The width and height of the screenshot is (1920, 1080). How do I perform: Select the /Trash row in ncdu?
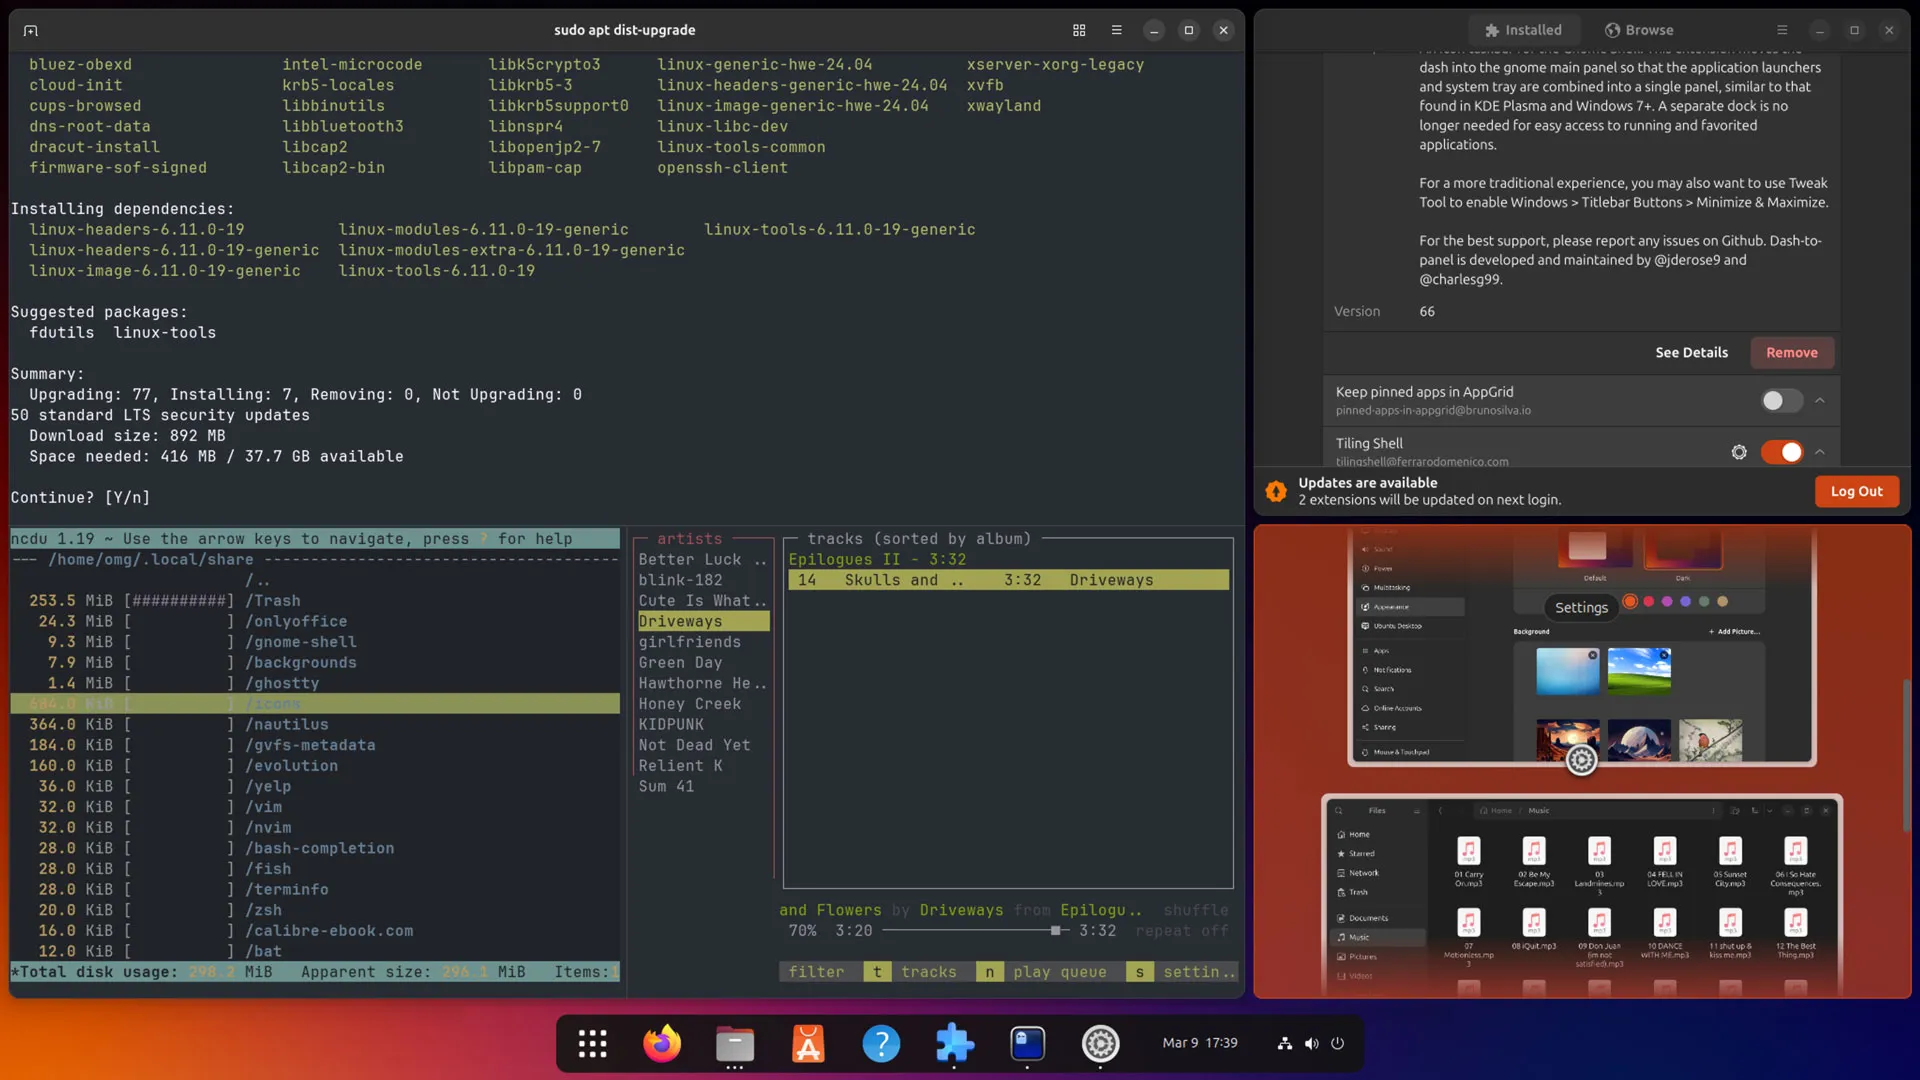pos(314,600)
